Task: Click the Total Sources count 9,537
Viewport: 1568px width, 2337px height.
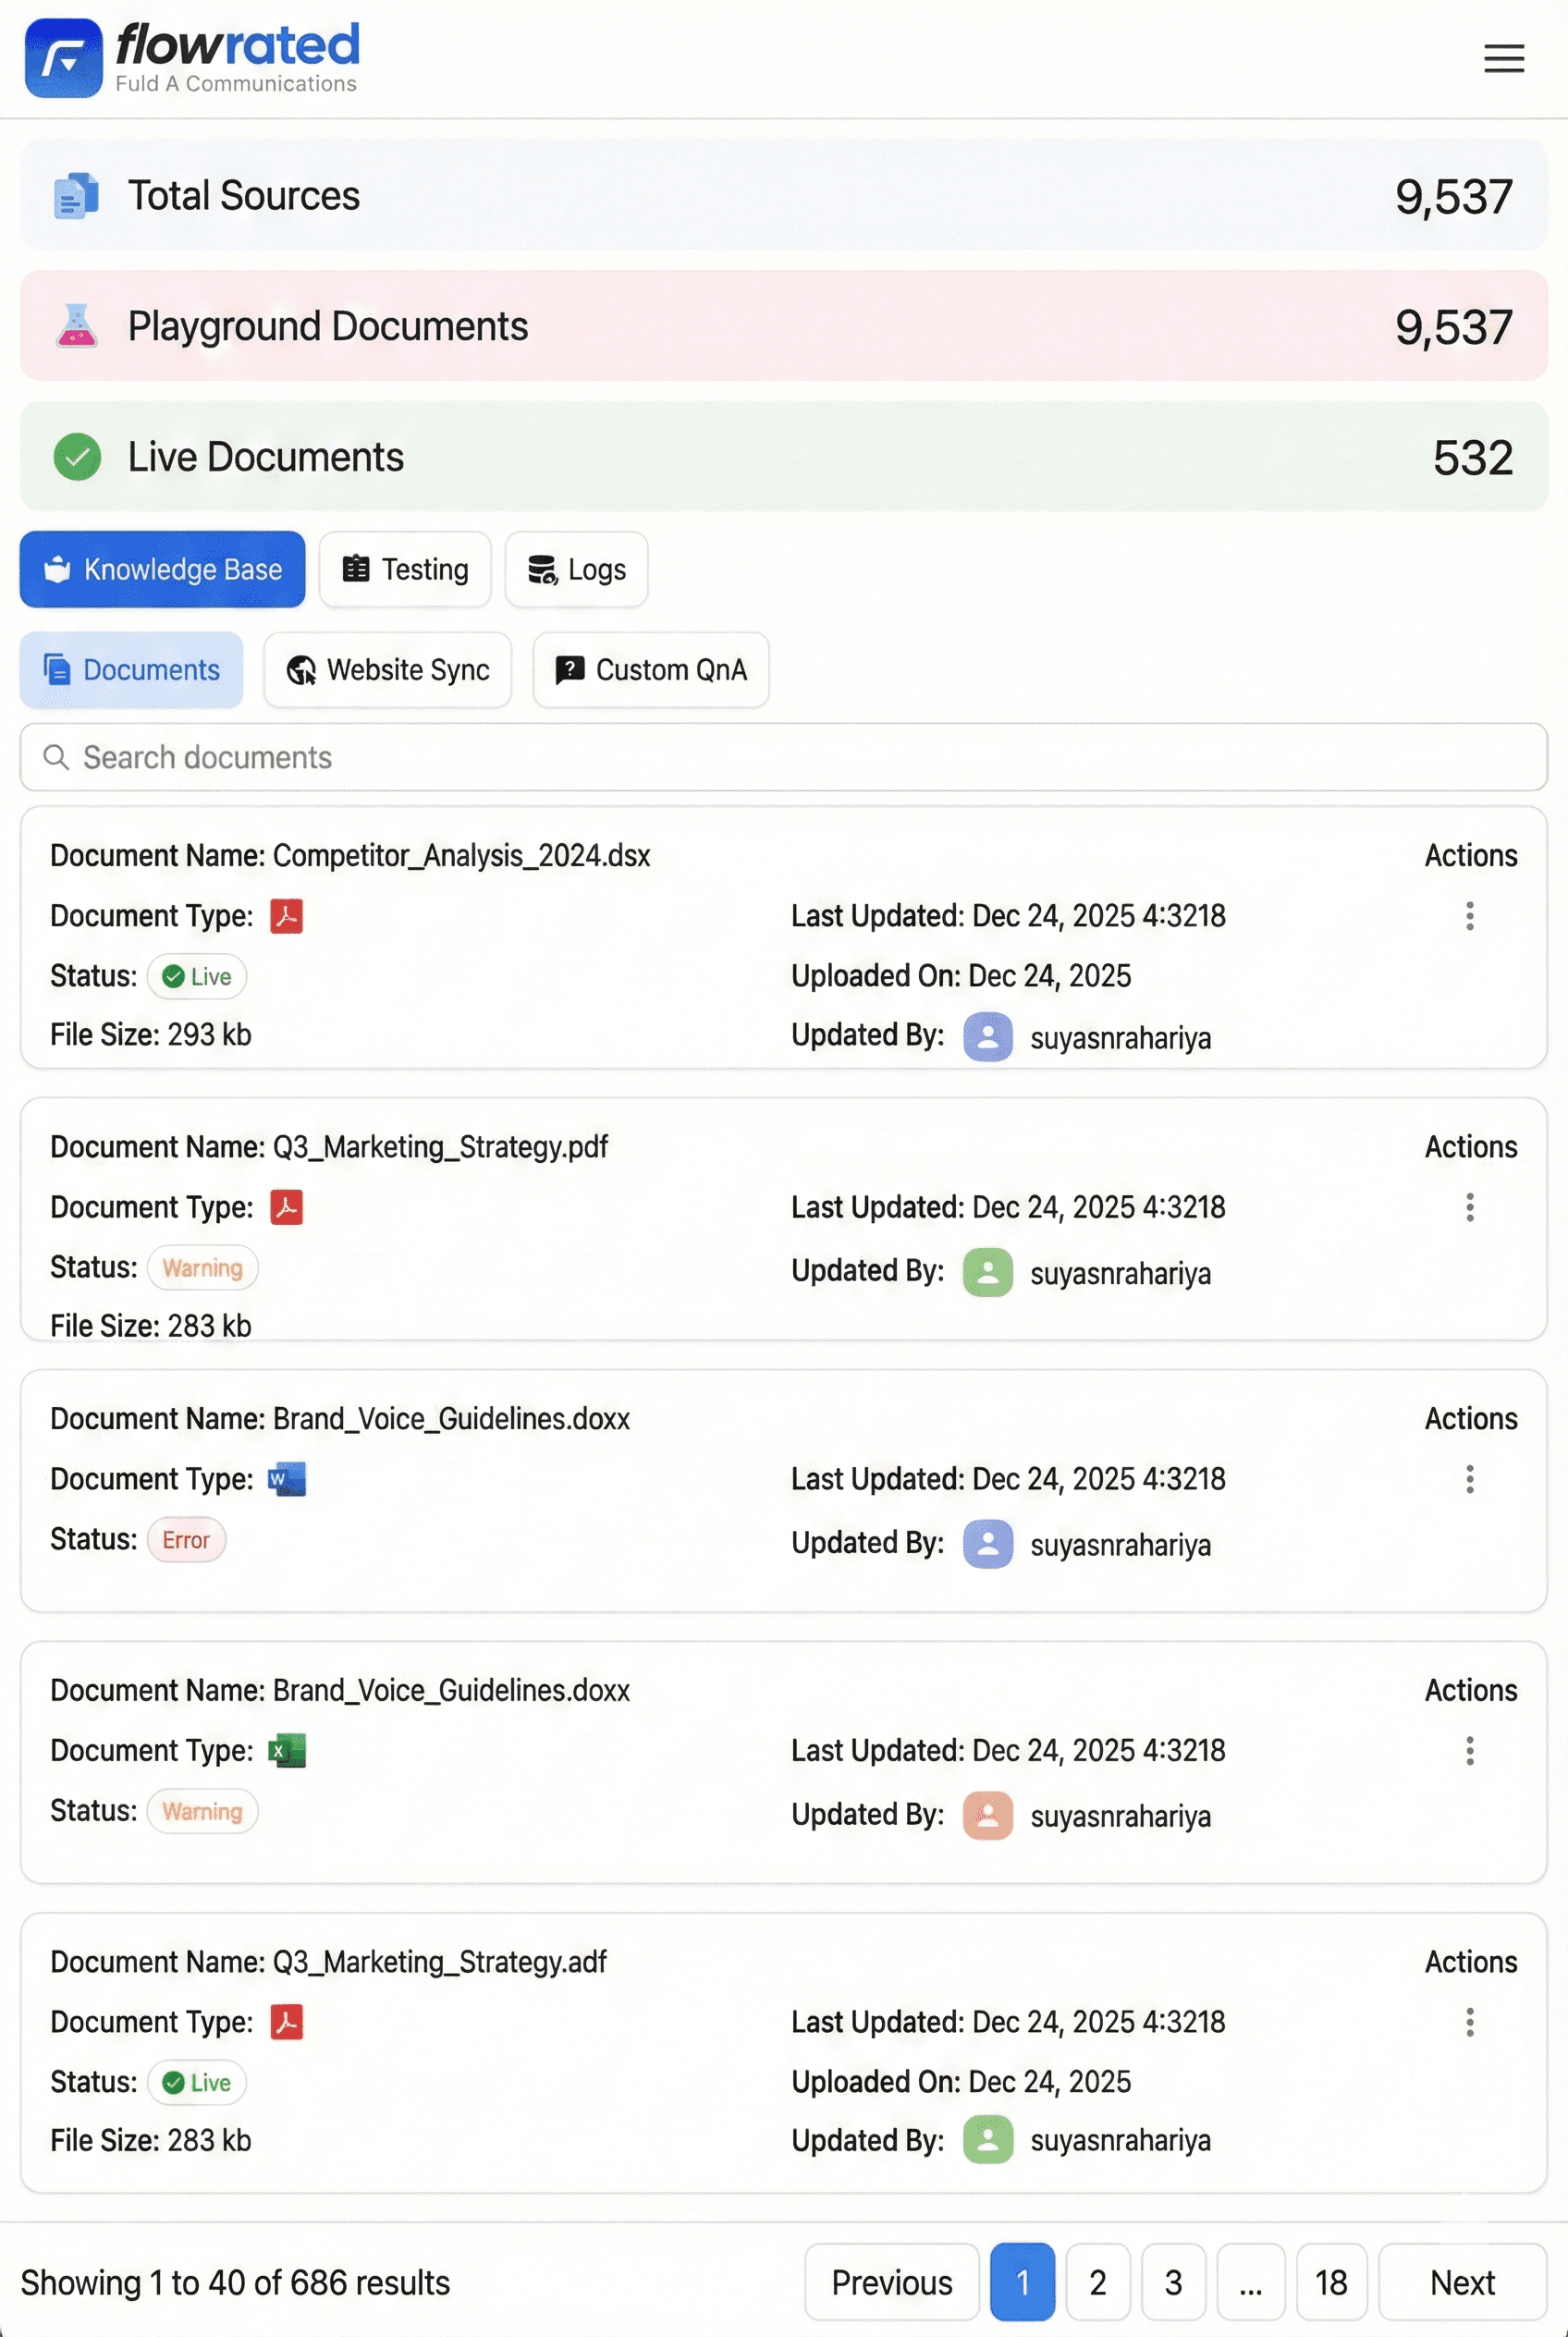Action: [1453, 196]
